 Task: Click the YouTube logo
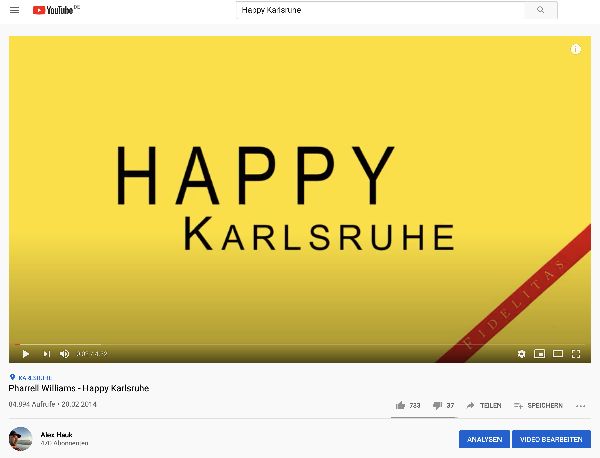pos(56,10)
